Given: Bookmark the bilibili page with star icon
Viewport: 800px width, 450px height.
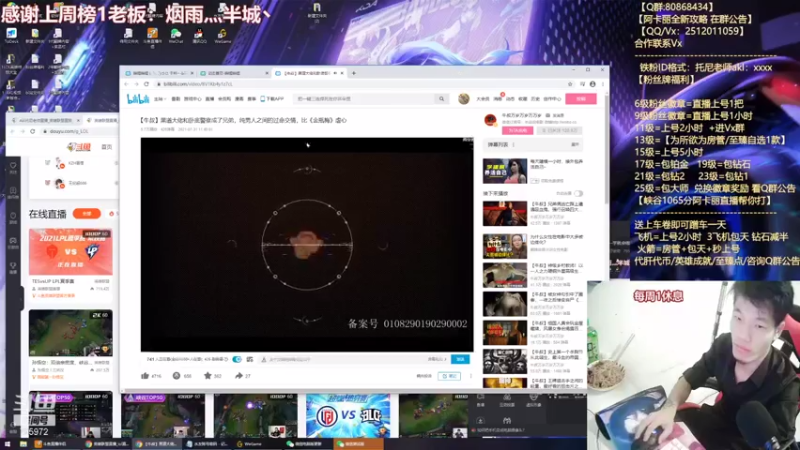Looking at the screenshot, I should [570, 84].
